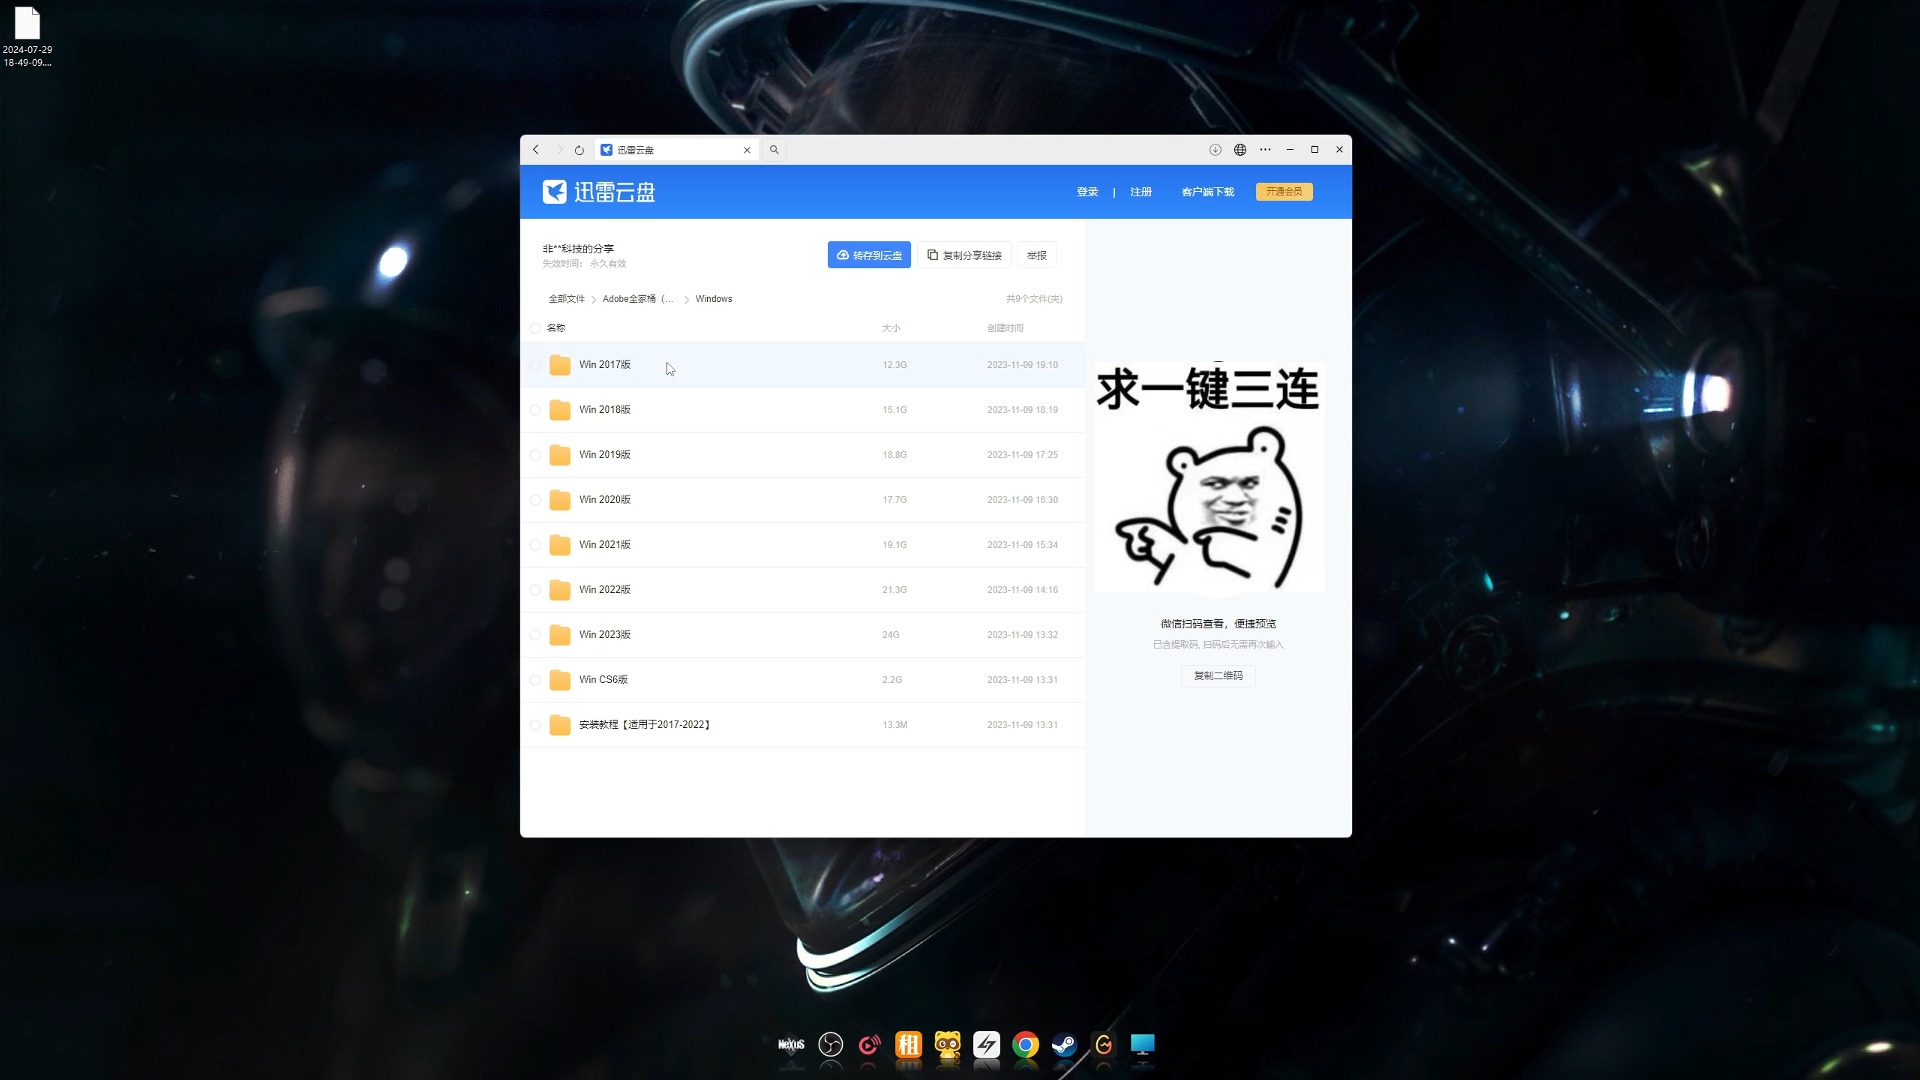Click the 复制二维码 button
The height and width of the screenshot is (1080, 1920).
(1218, 676)
